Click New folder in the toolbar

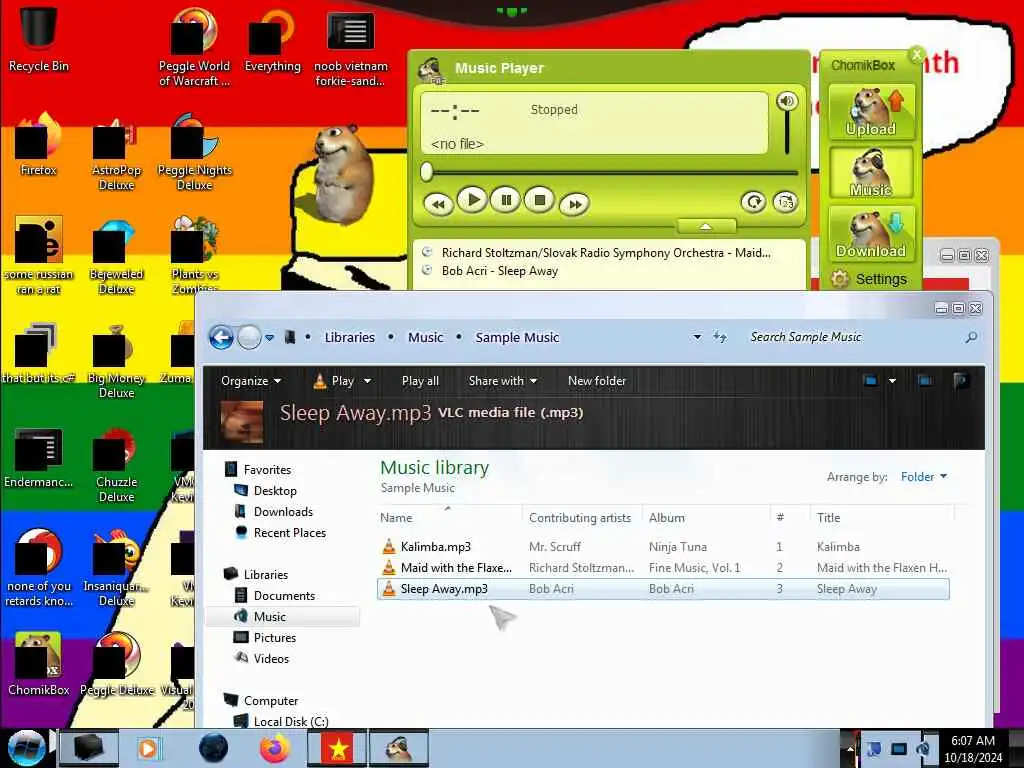pos(596,381)
